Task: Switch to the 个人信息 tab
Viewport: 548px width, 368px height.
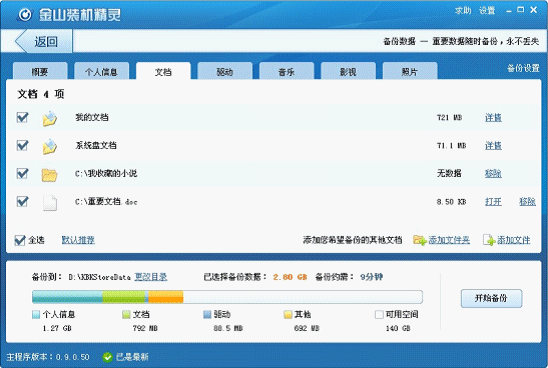Action: 102,71
